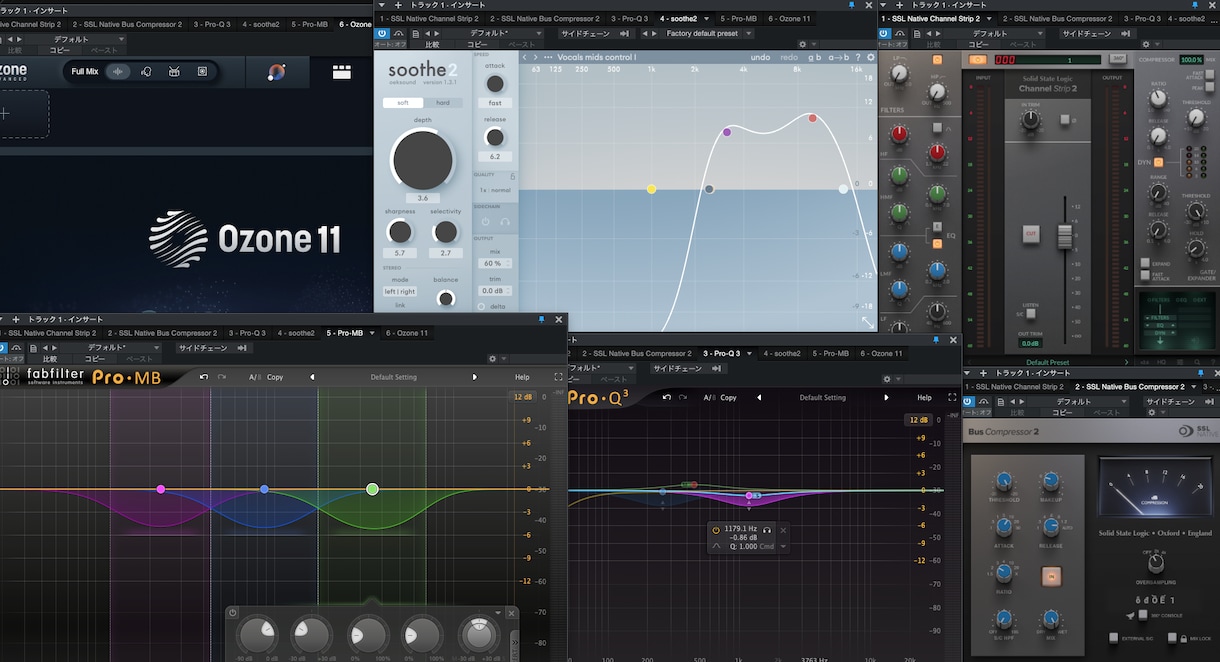Viewport: 1220px width, 662px height.
Task: Select the vocal assistant icon in Ozone
Action: coord(146,71)
